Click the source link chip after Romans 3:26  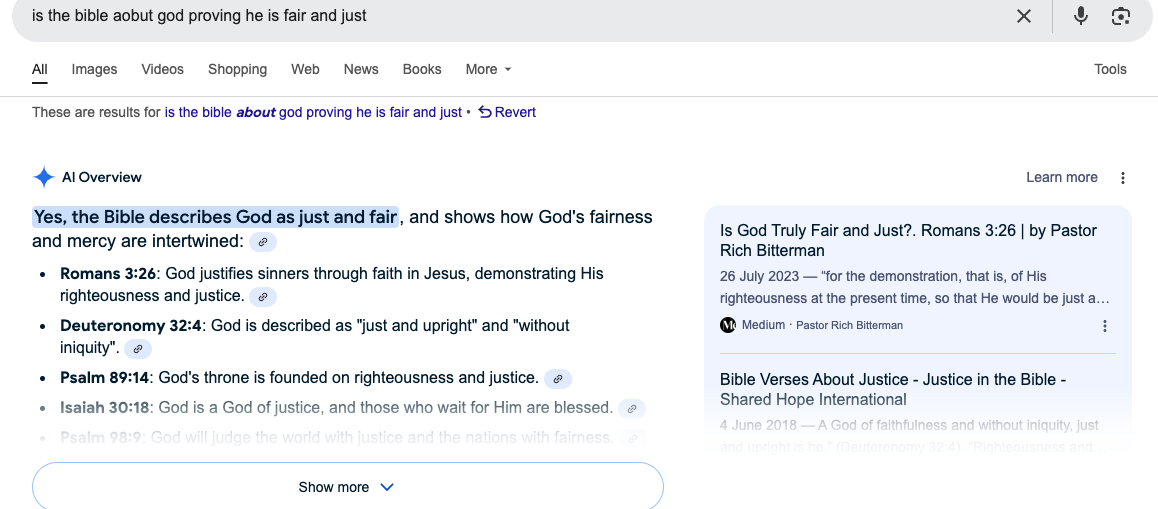coord(263,297)
